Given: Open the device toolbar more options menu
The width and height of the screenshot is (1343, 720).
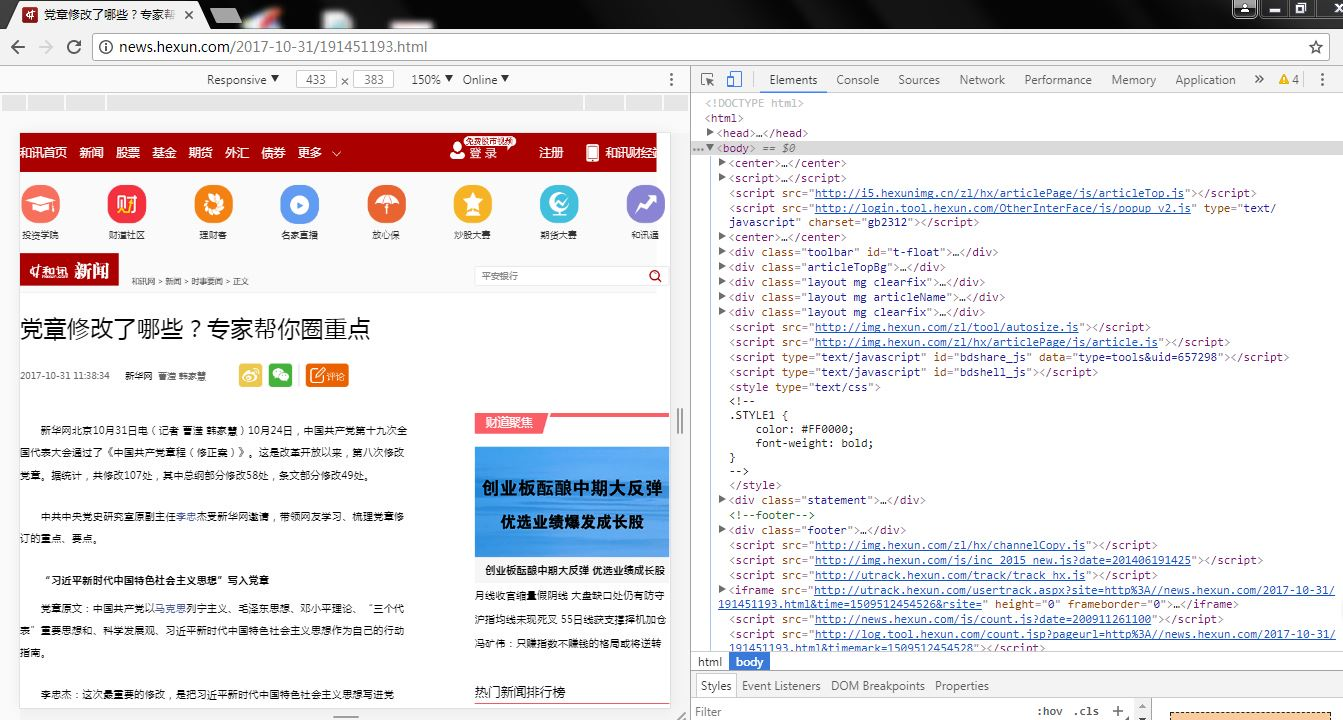Looking at the screenshot, I should click(672, 80).
